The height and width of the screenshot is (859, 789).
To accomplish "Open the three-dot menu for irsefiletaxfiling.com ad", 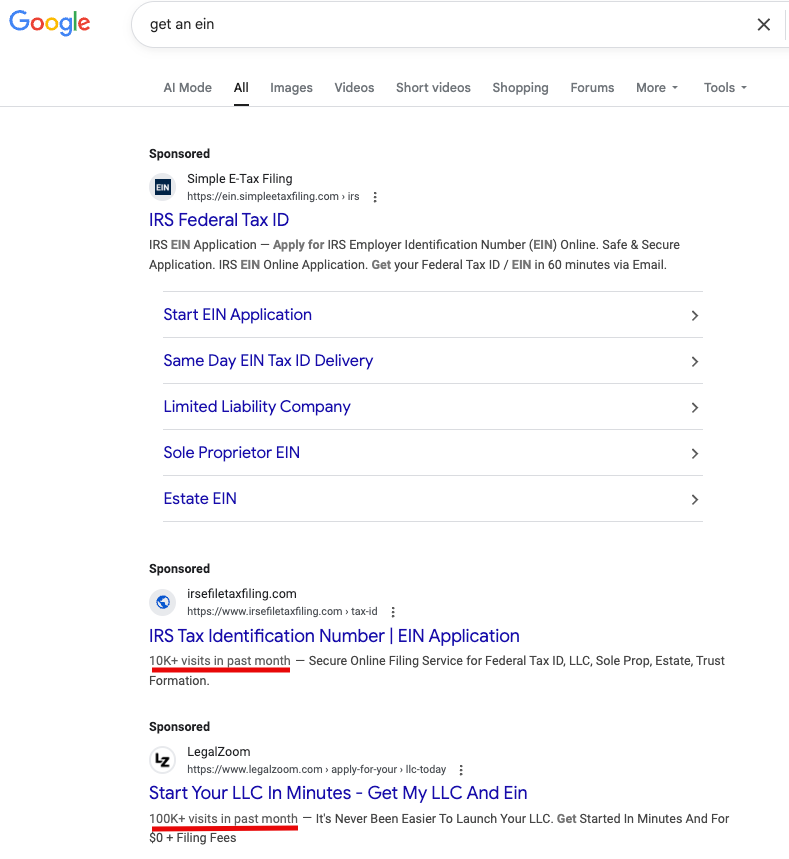I will tap(393, 612).
